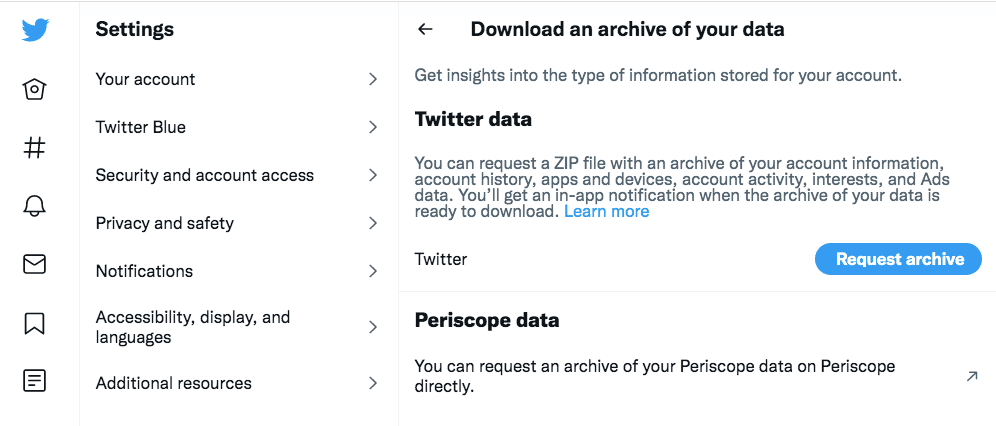Open Periscope external link arrow icon
996x426 pixels.
click(x=972, y=376)
